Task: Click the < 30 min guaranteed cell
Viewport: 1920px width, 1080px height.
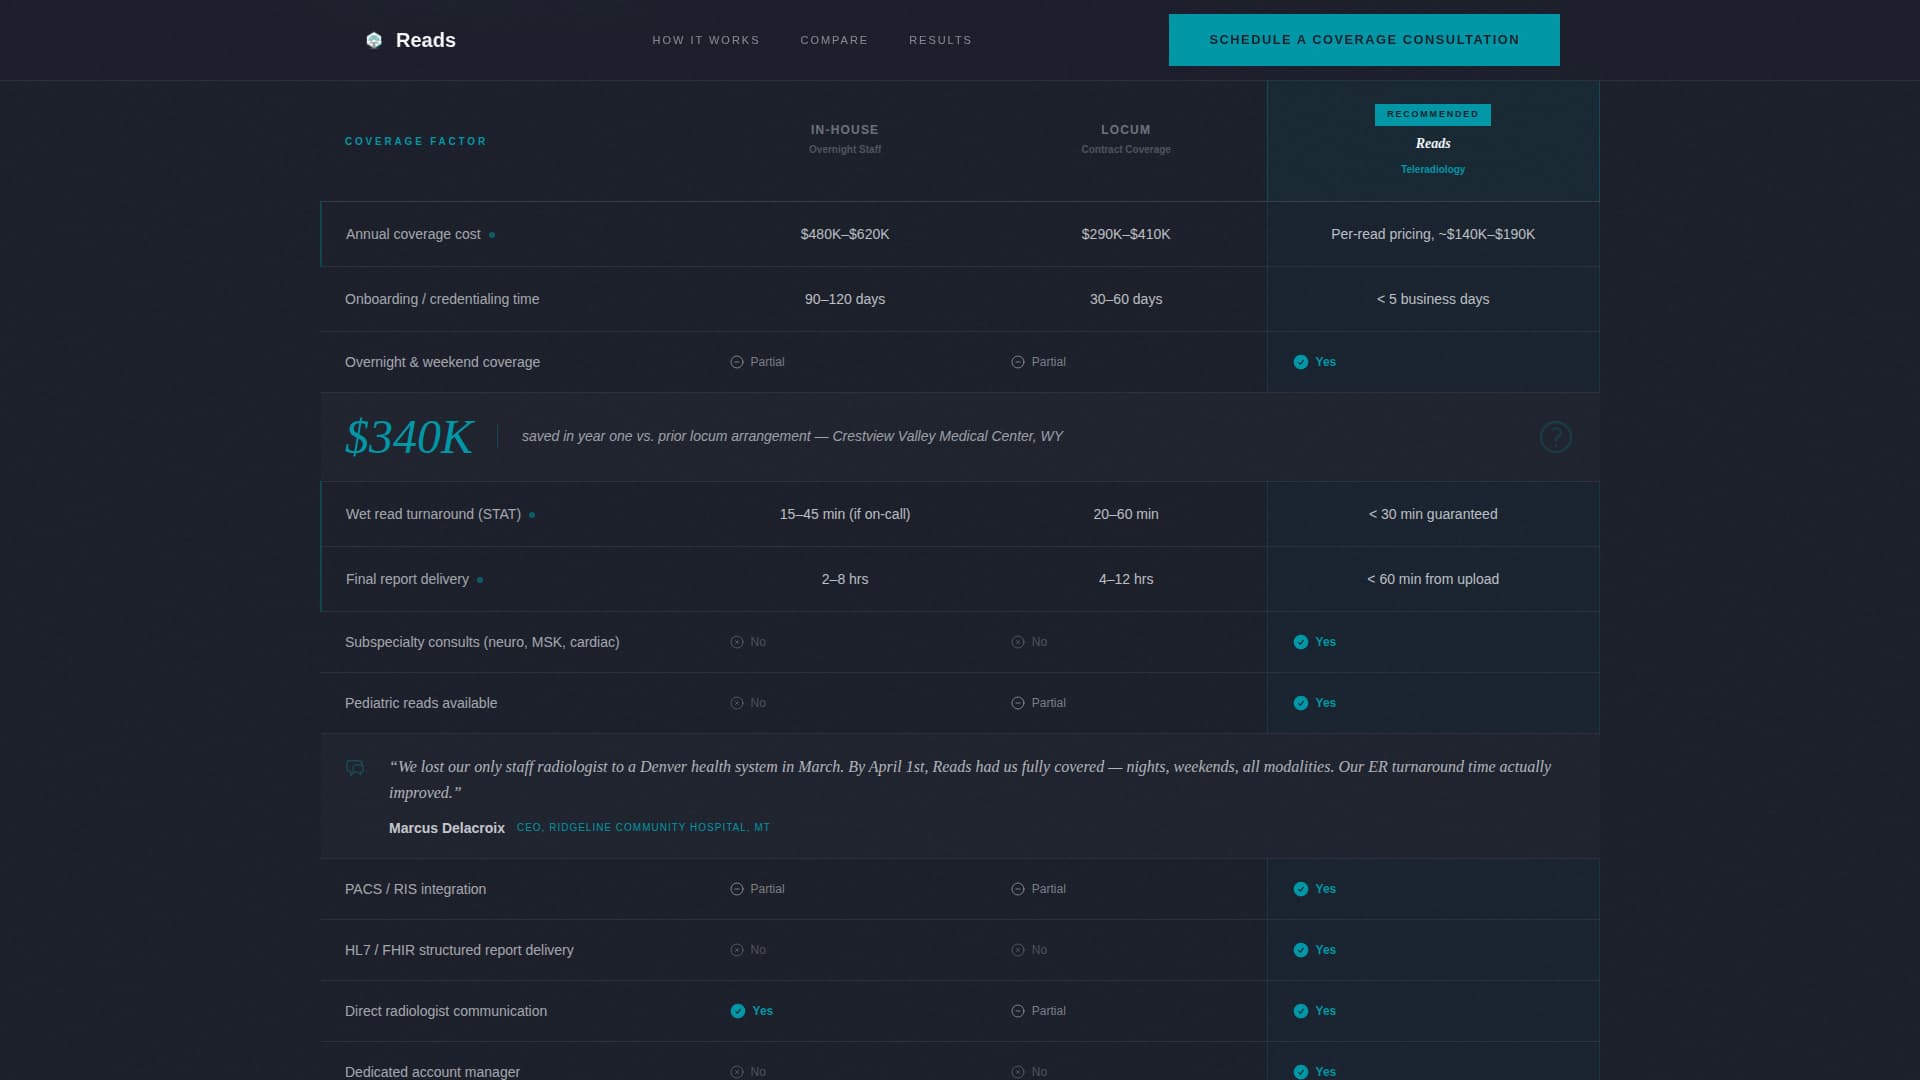Action: (1433, 514)
